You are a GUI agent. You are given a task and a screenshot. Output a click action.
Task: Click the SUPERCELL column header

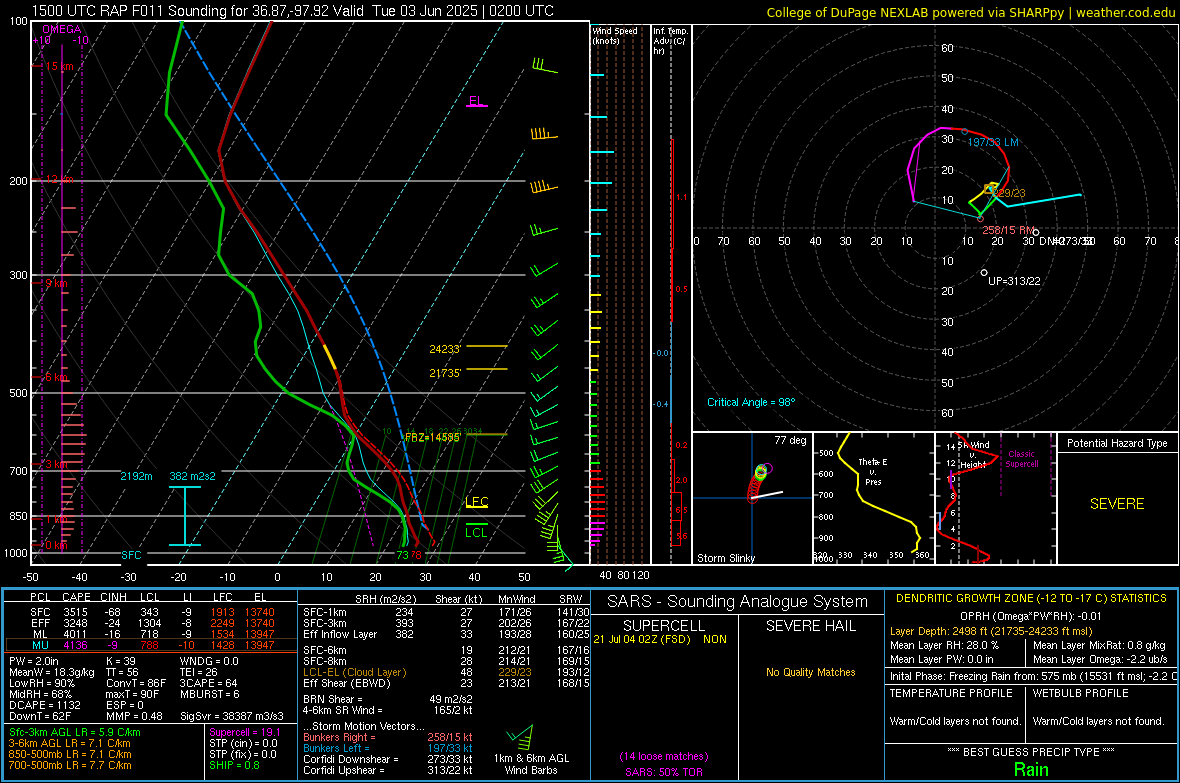664,626
